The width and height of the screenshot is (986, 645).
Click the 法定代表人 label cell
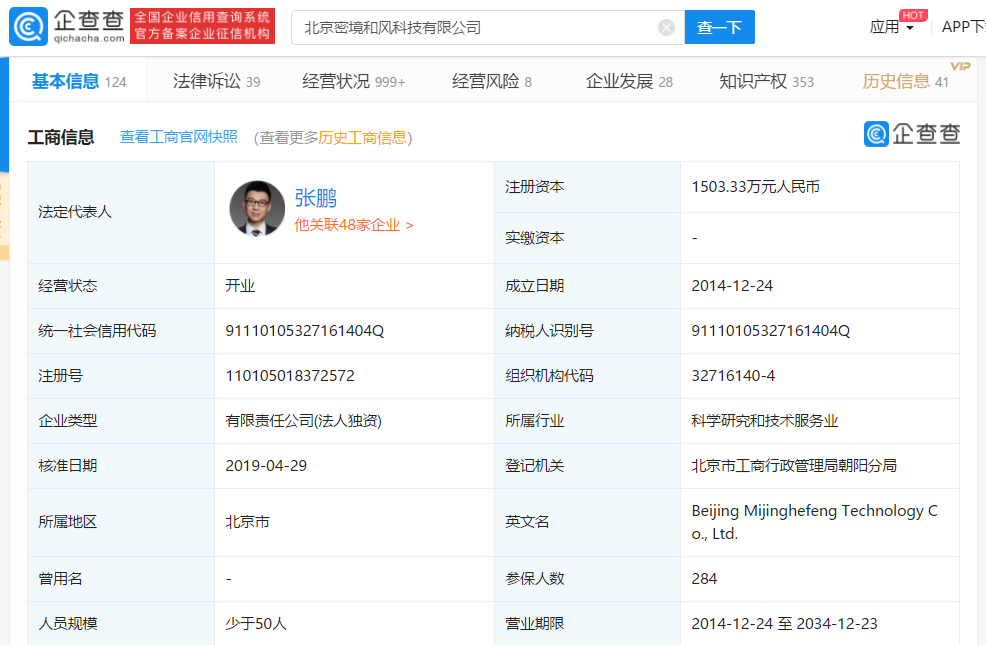coord(121,212)
